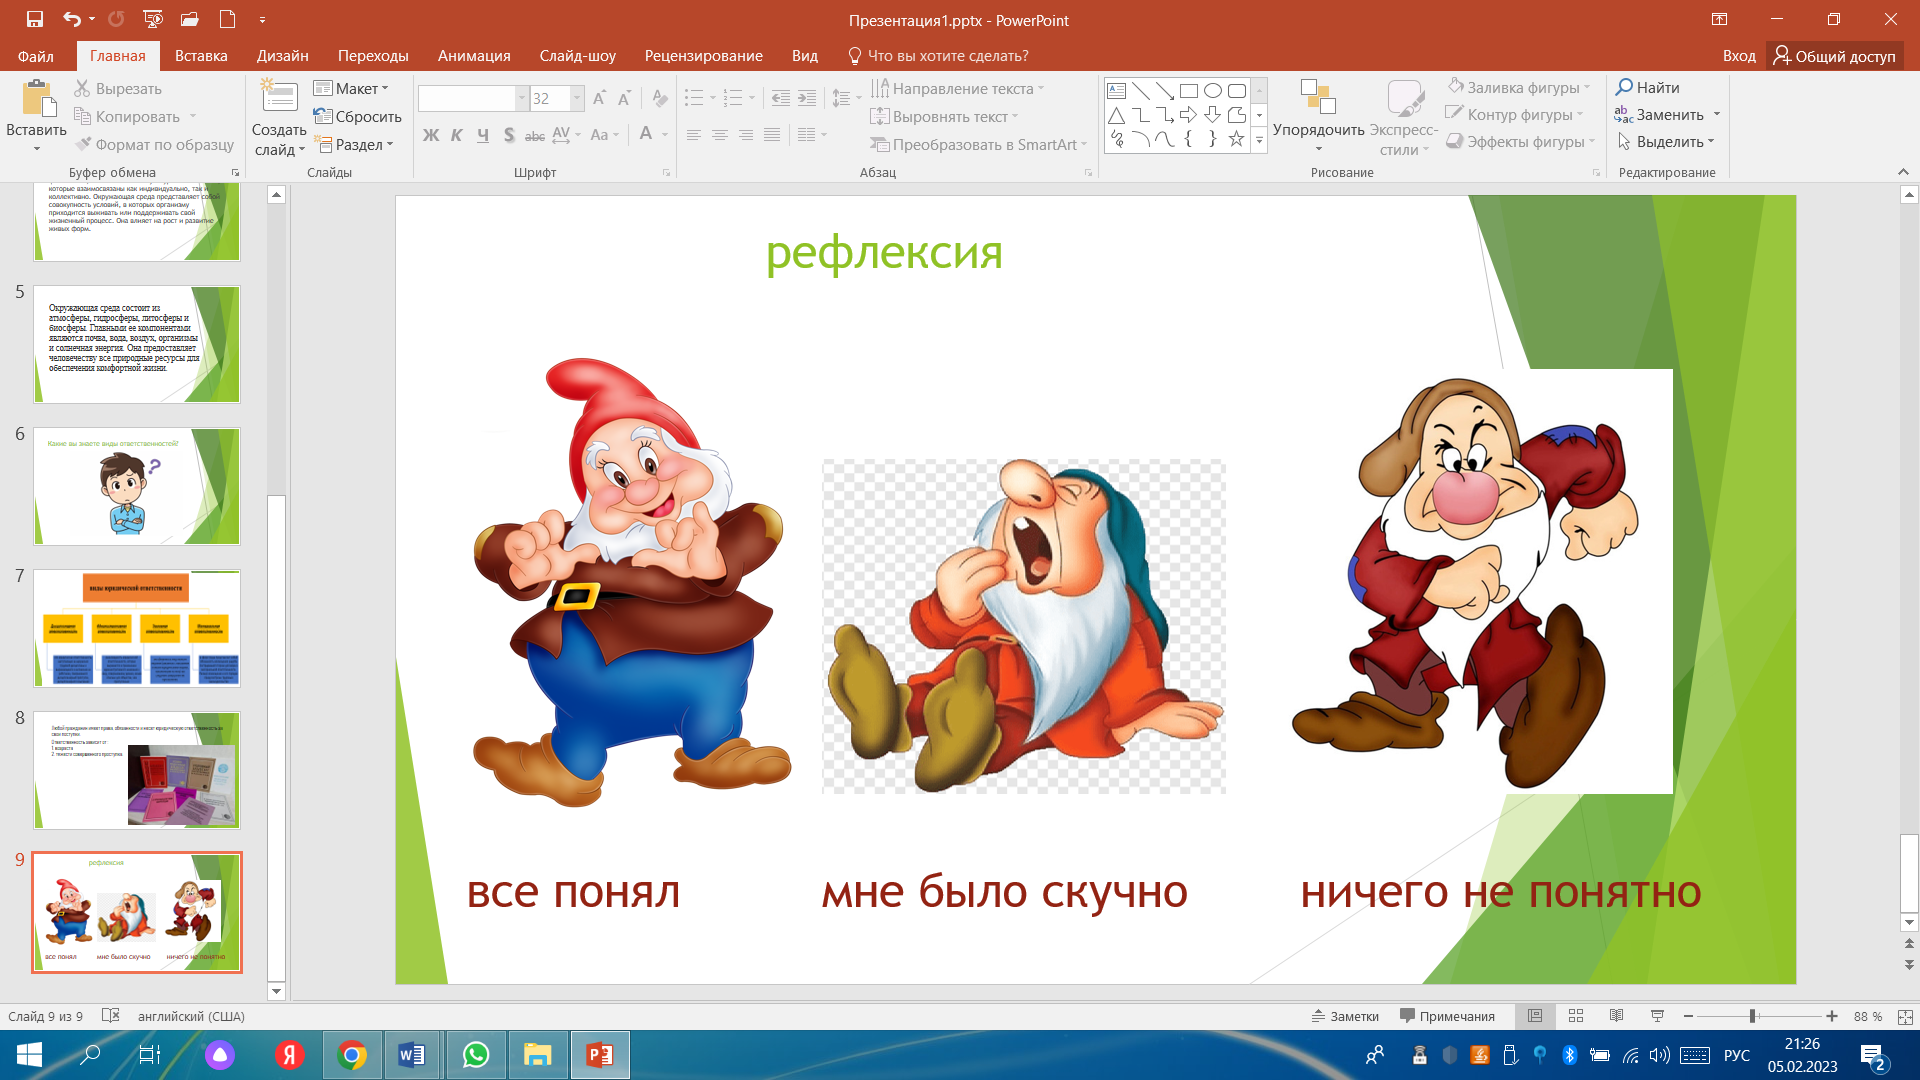Select the text box shape in gallery
The width and height of the screenshot is (1920, 1080).
tap(1117, 90)
